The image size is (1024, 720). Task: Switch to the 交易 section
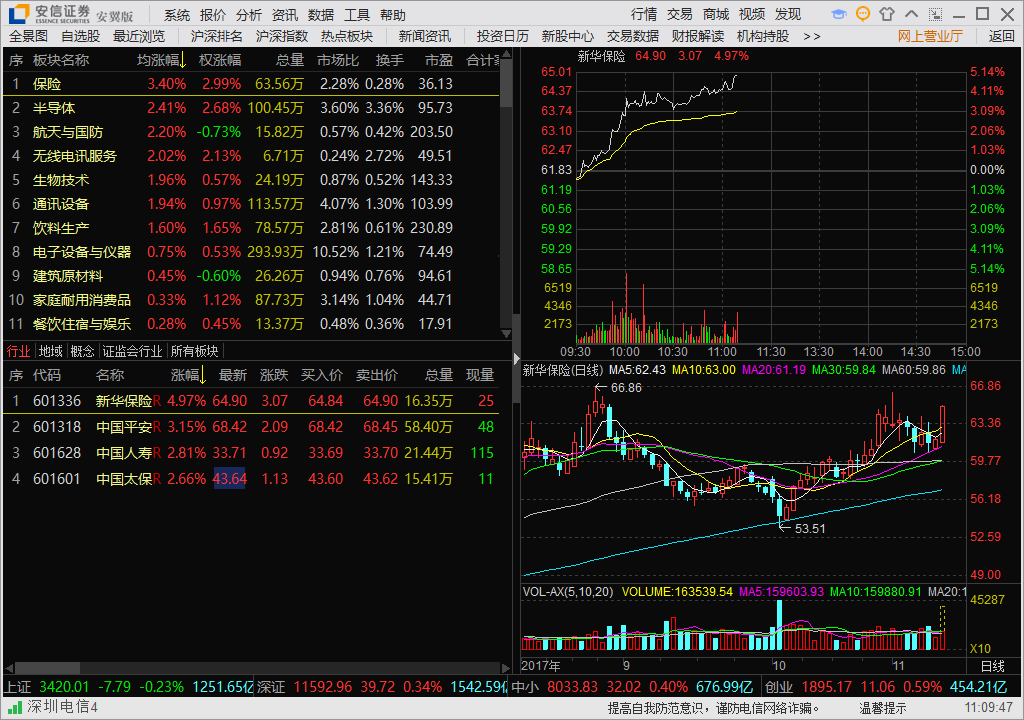pos(679,14)
